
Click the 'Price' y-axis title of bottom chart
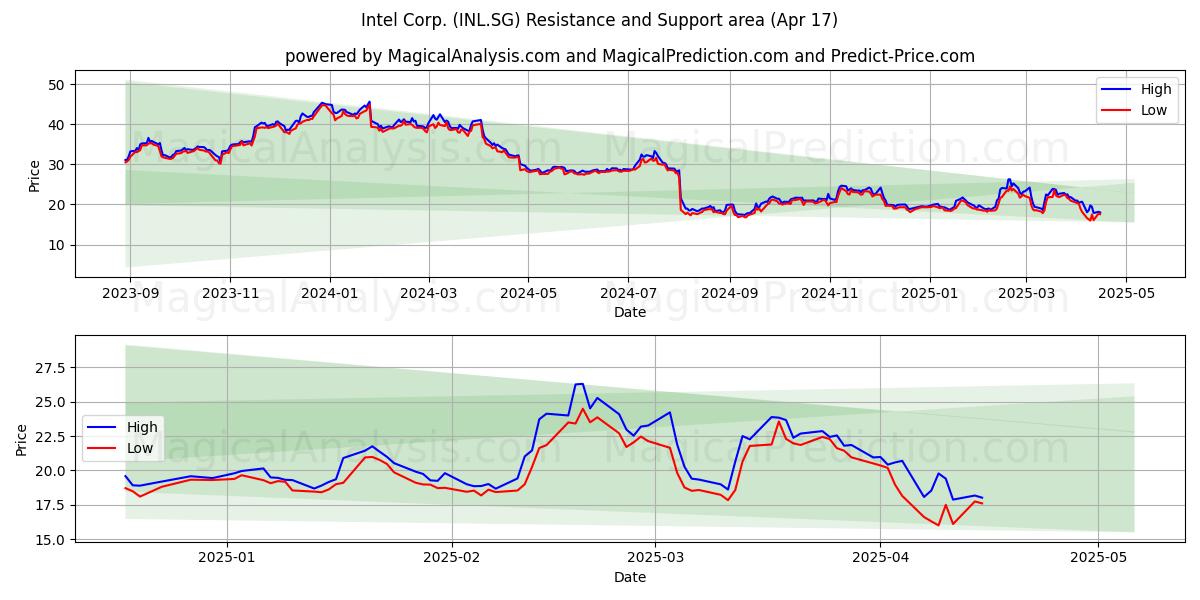[22, 440]
